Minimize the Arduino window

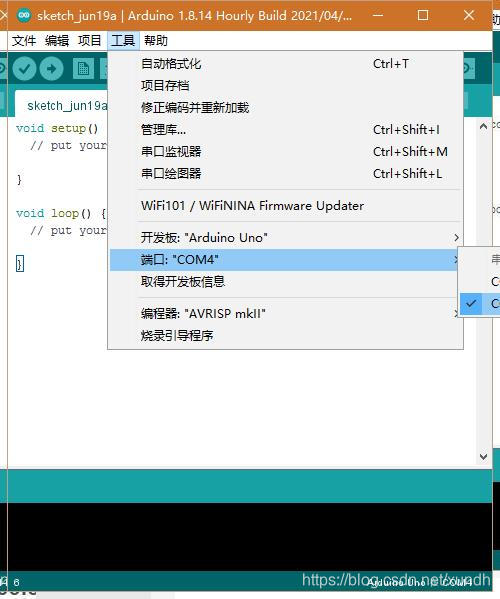pyautogui.click(x=377, y=15)
